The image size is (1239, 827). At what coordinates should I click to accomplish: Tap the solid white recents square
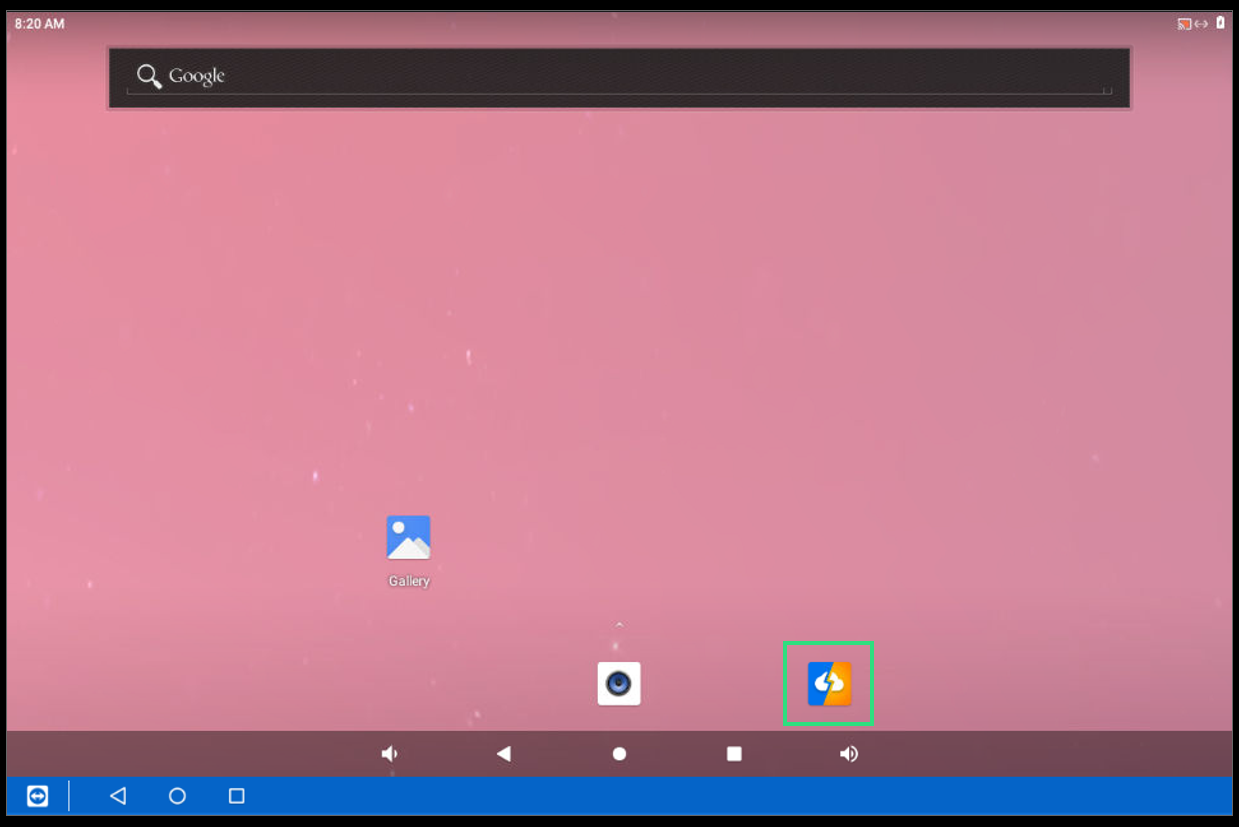click(734, 754)
